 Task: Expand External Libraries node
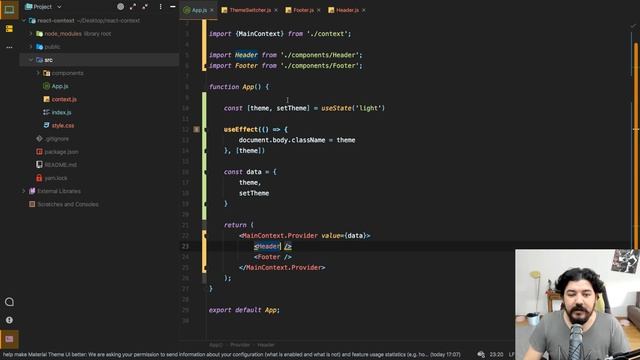24,191
